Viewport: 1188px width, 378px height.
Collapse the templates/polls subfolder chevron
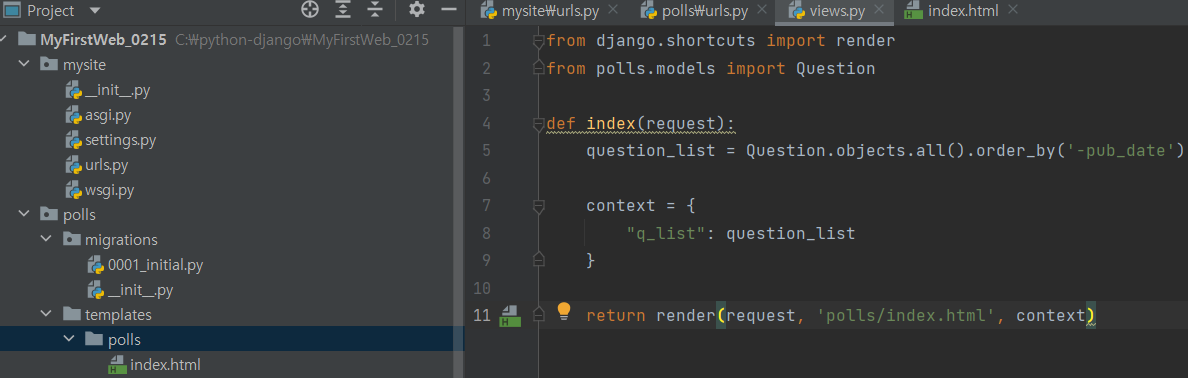[x=69, y=339]
